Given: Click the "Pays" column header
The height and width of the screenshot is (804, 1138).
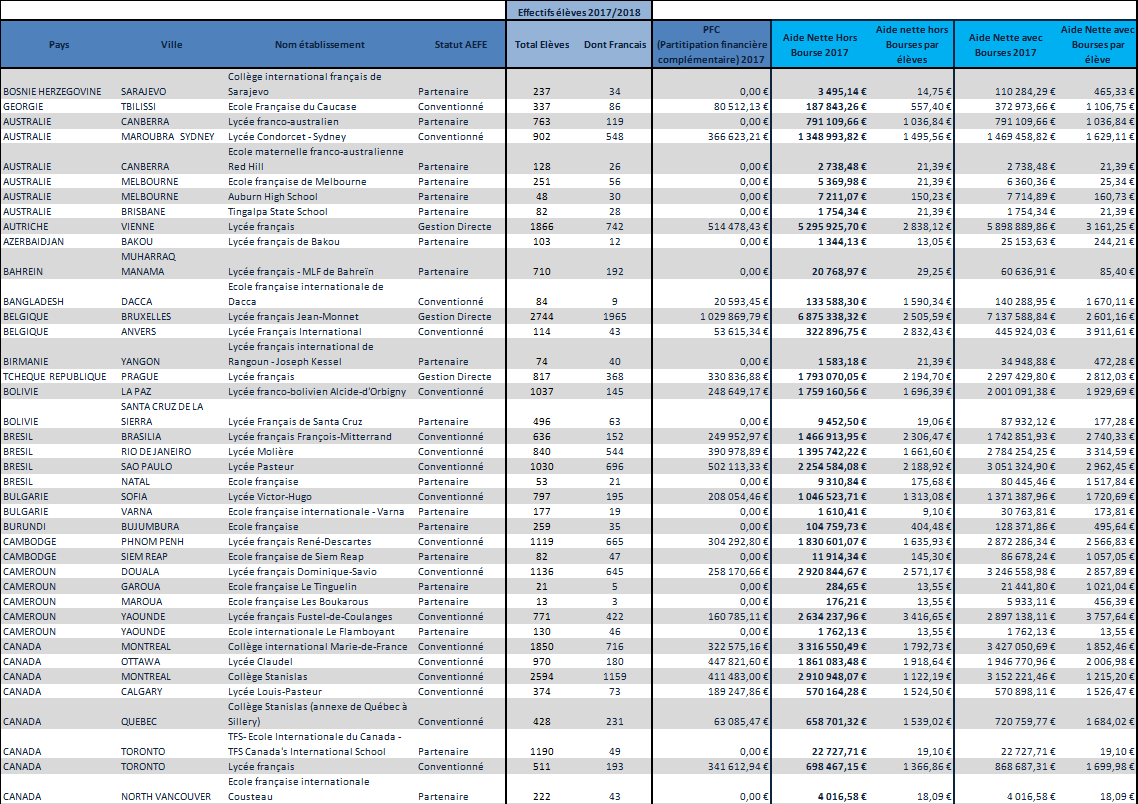Looking at the screenshot, I should 59,45.
